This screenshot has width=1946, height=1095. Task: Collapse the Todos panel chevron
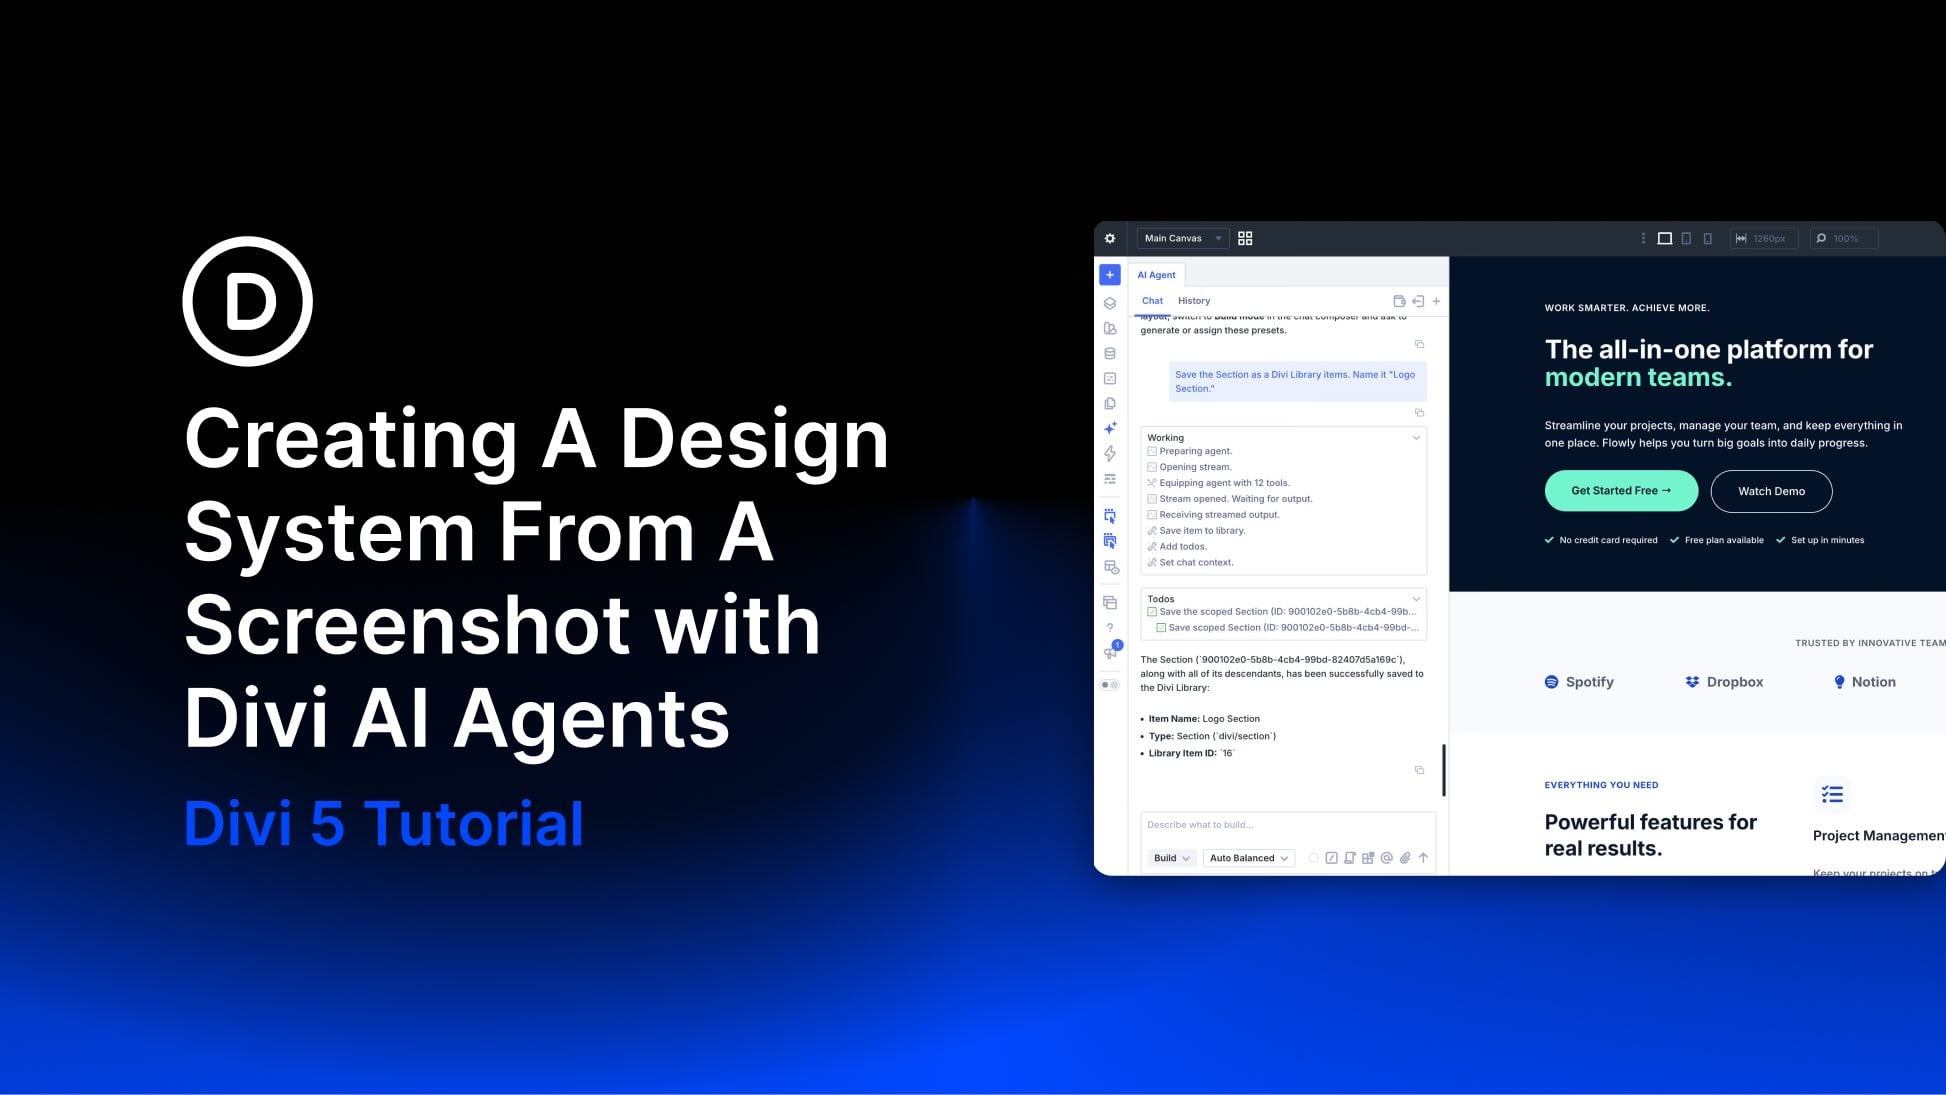tap(1416, 599)
